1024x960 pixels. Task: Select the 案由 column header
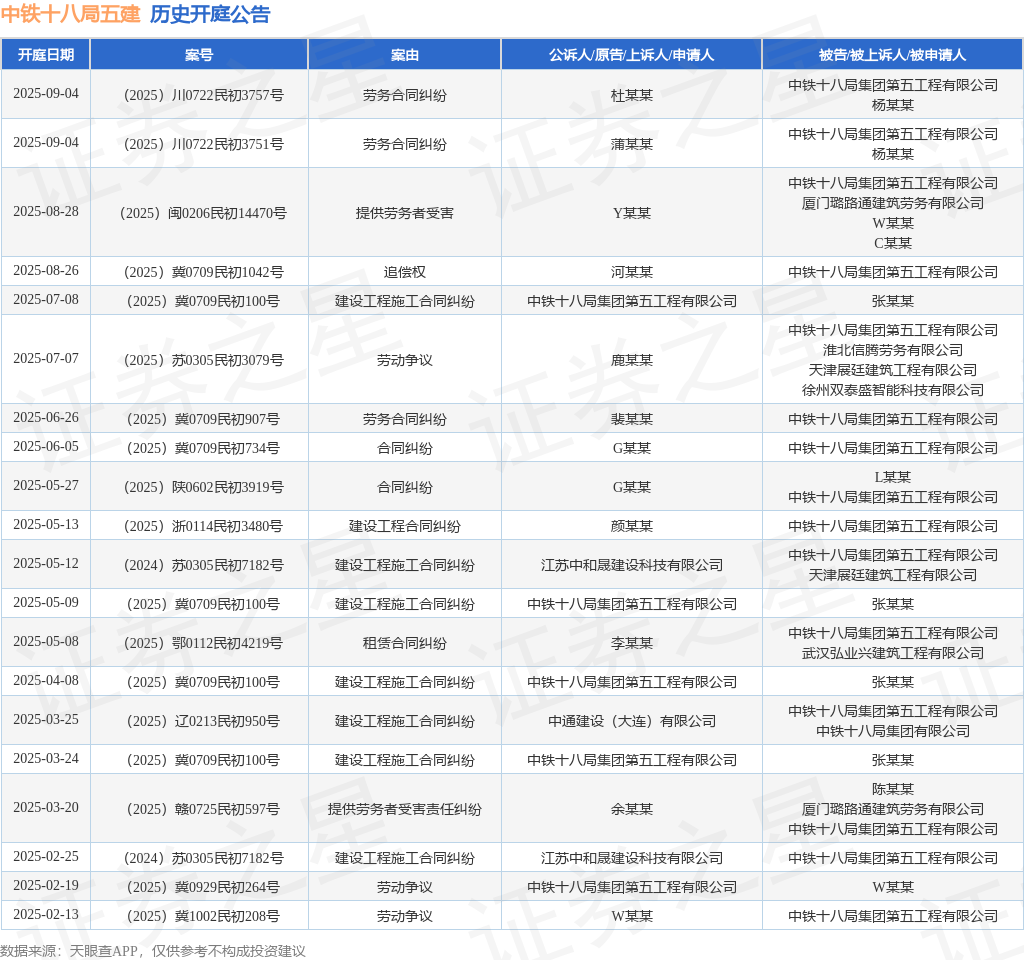tap(405, 55)
